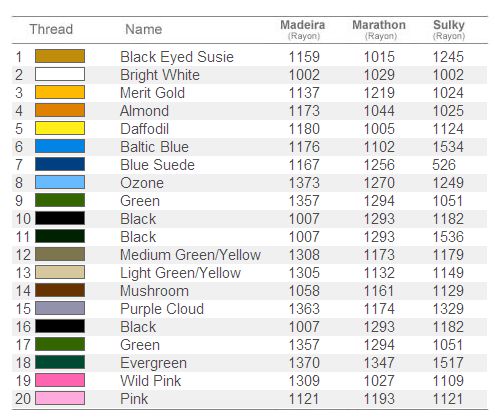This screenshot has width=500, height=420.
Task: Click the Baltic Blue color swatch
Action: [60, 146]
